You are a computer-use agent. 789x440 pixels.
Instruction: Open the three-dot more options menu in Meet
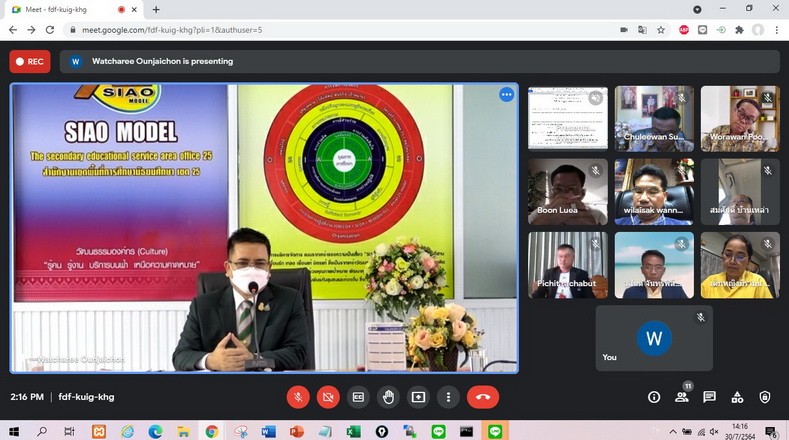pos(448,397)
